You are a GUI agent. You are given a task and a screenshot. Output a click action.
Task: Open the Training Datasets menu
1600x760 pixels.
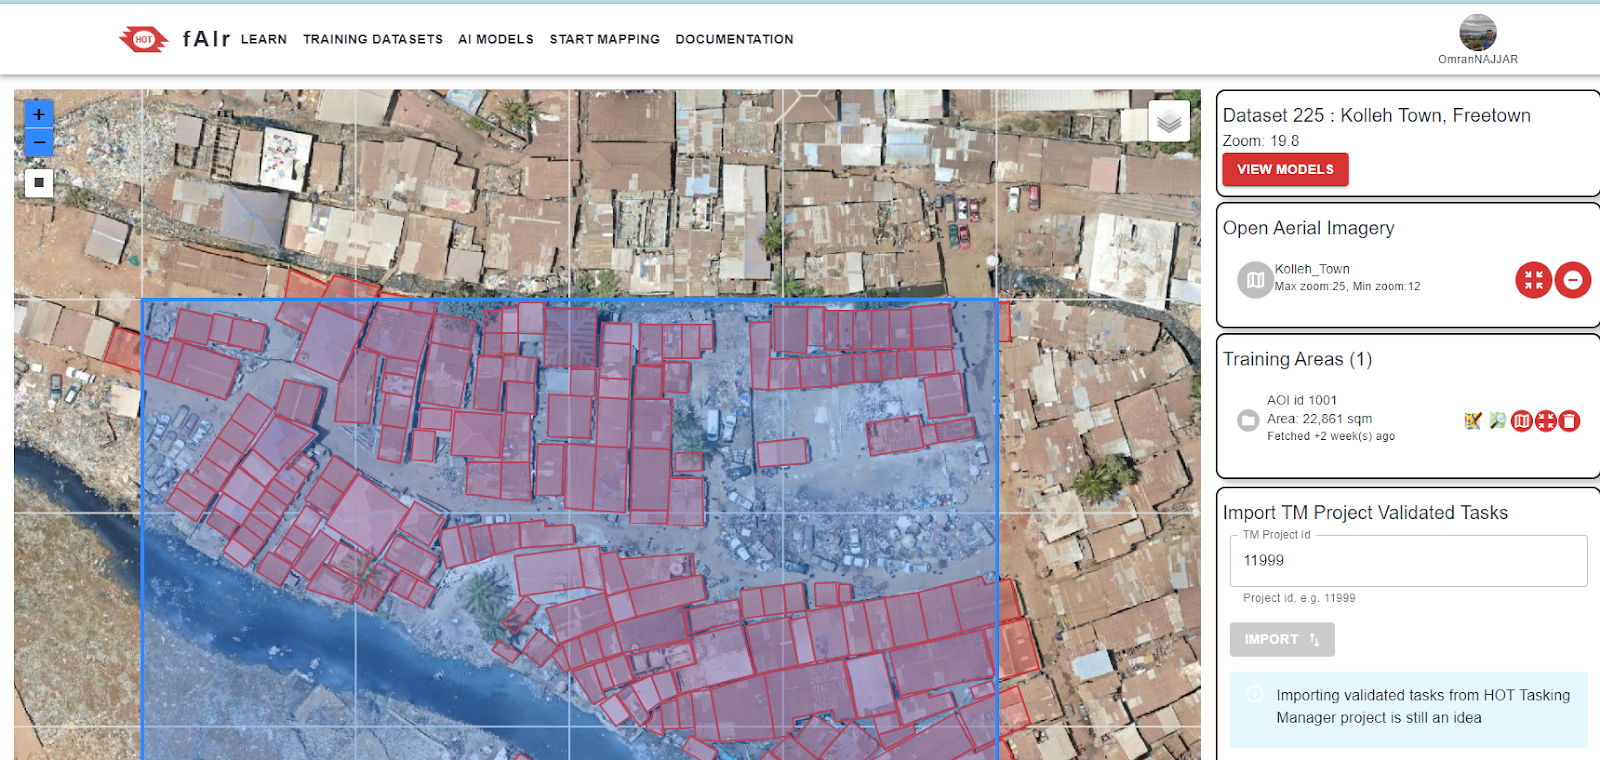click(373, 39)
